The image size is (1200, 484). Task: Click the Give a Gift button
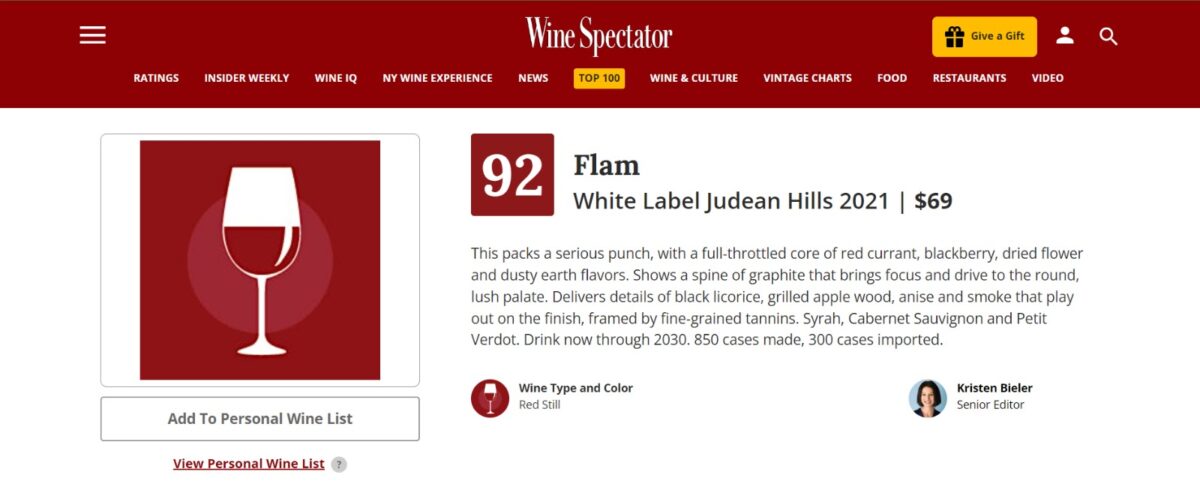984,36
